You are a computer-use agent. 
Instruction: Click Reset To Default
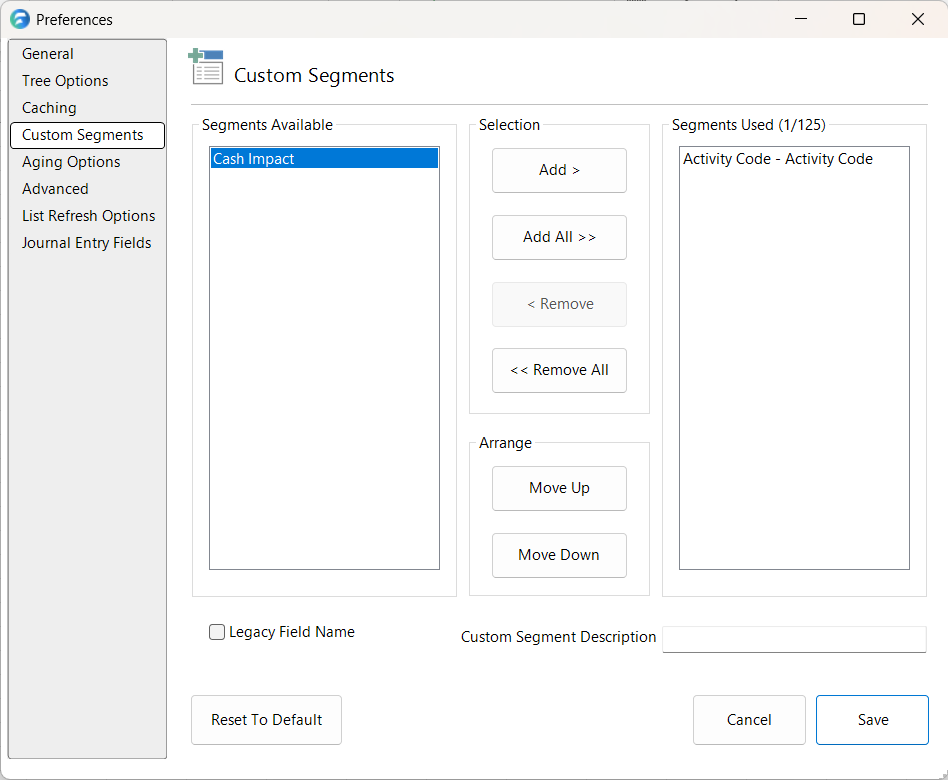[266, 719]
